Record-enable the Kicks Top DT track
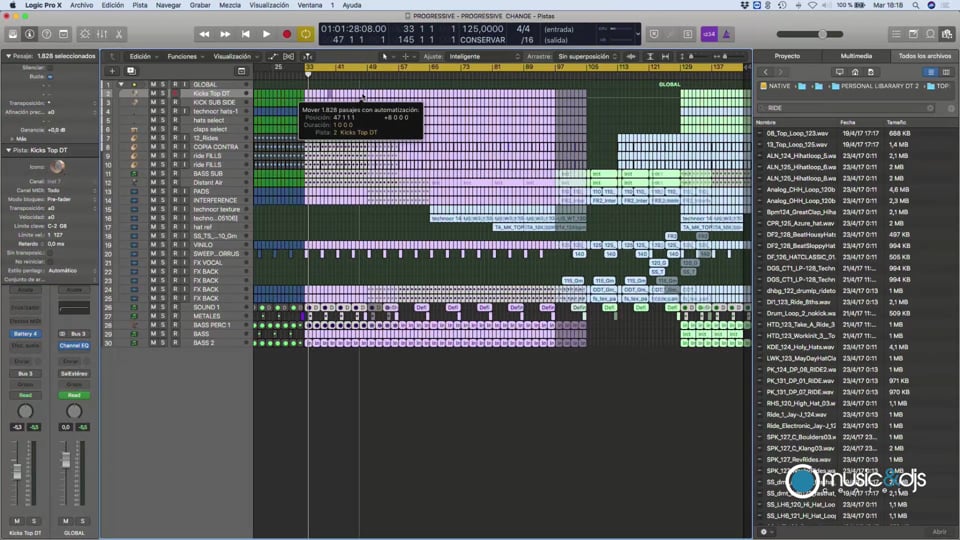This screenshot has height=540, width=960. tap(175, 94)
